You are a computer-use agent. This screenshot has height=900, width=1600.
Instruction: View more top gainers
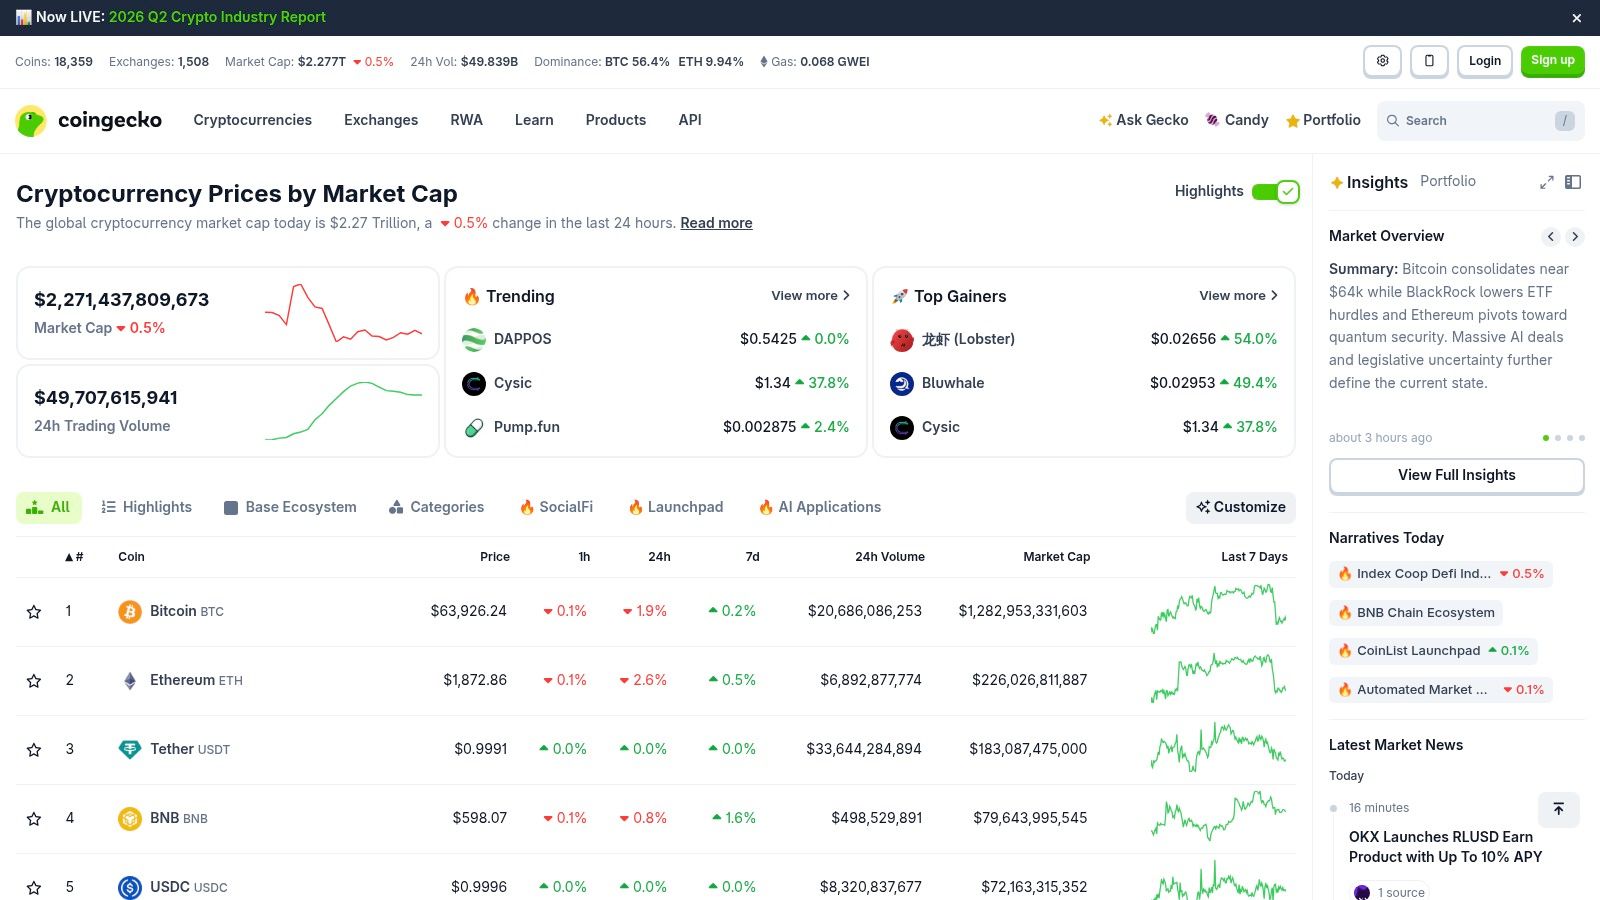tap(1238, 296)
